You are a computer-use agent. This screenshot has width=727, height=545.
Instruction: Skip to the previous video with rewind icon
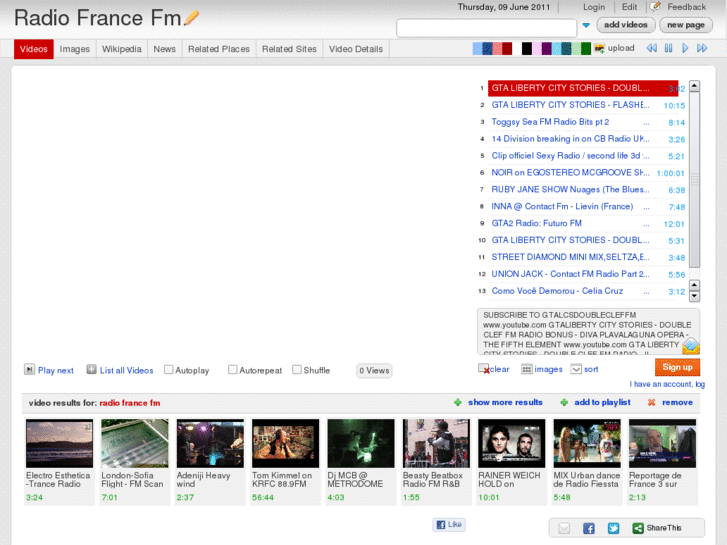pyautogui.click(x=651, y=48)
